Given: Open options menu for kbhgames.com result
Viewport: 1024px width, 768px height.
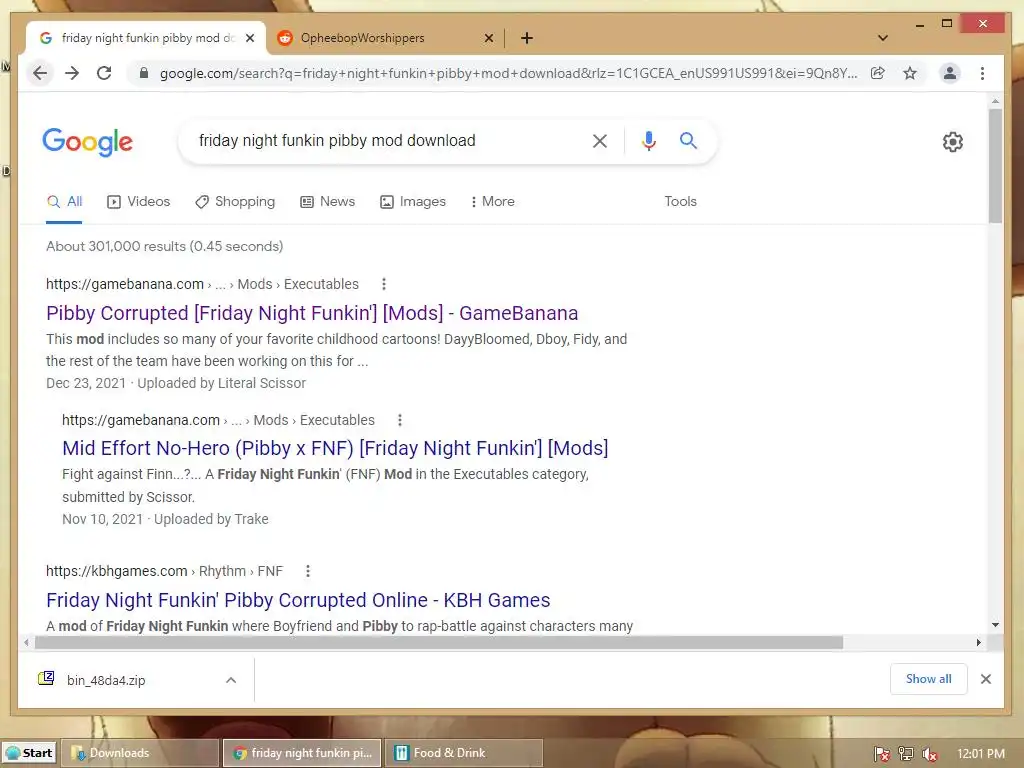Looking at the screenshot, I should [308, 571].
